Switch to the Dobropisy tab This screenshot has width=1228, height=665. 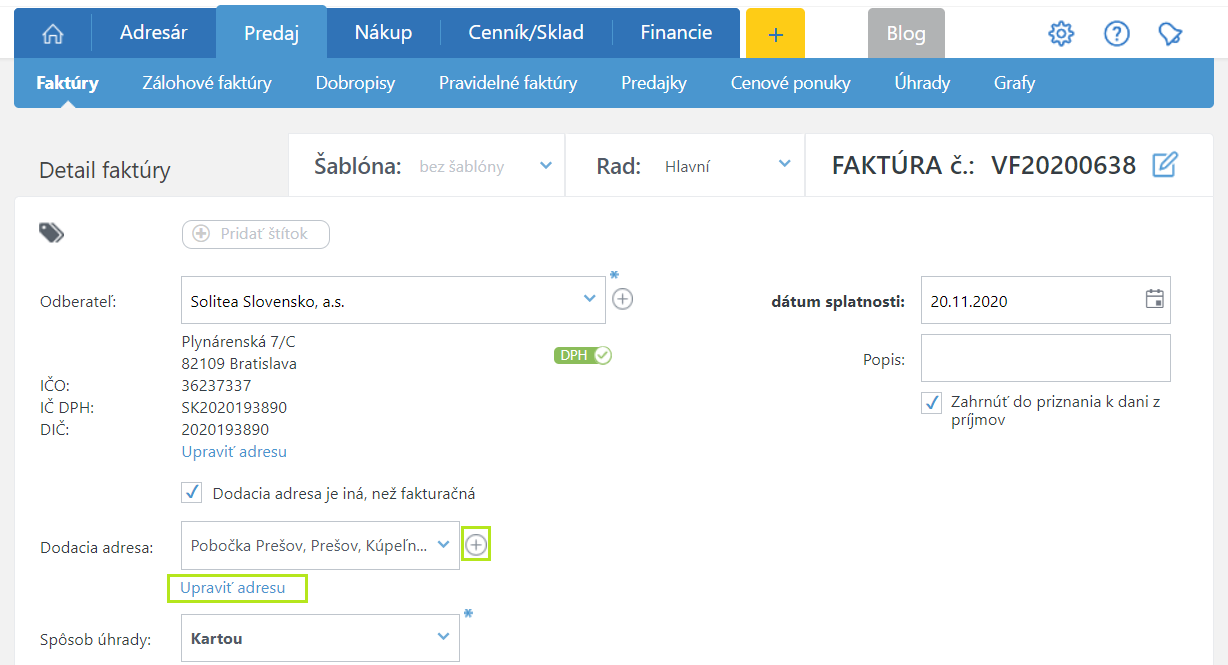coord(355,83)
